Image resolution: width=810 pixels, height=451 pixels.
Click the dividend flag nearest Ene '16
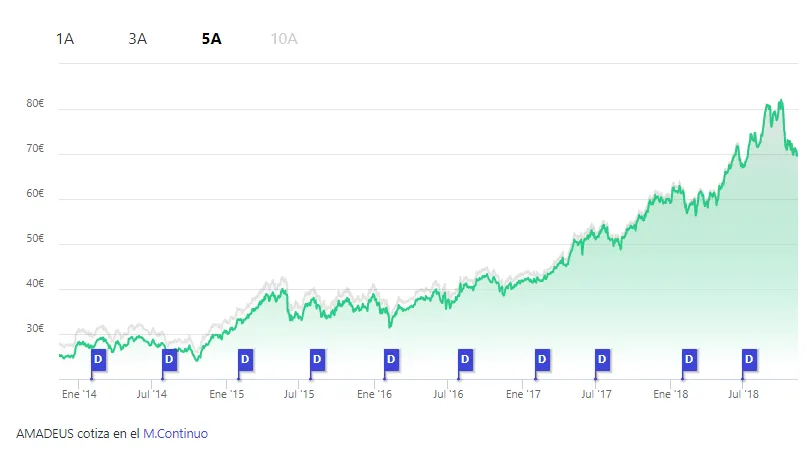point(391,358)
